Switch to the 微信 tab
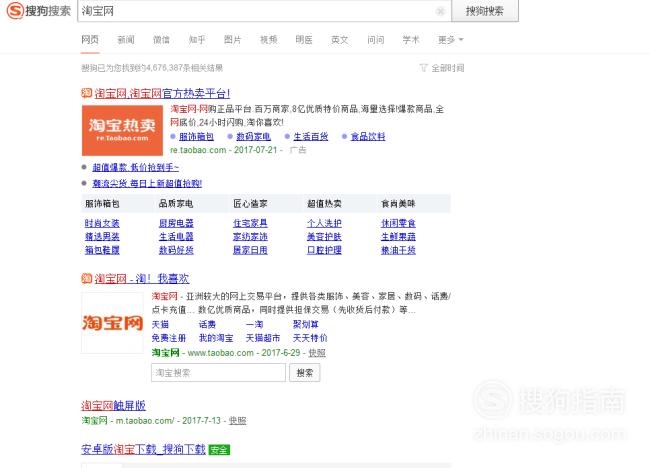 161,40
